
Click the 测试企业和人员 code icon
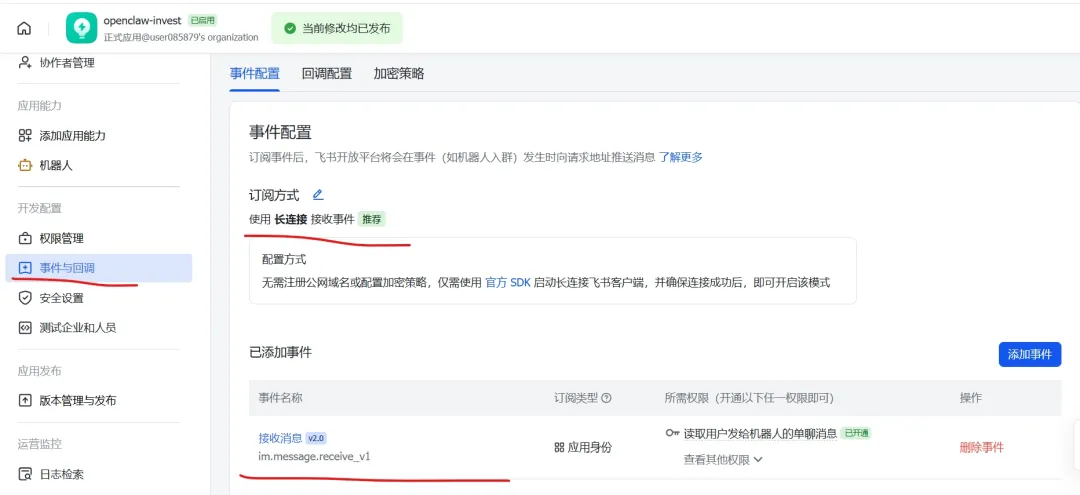click(x=25, y=328)
